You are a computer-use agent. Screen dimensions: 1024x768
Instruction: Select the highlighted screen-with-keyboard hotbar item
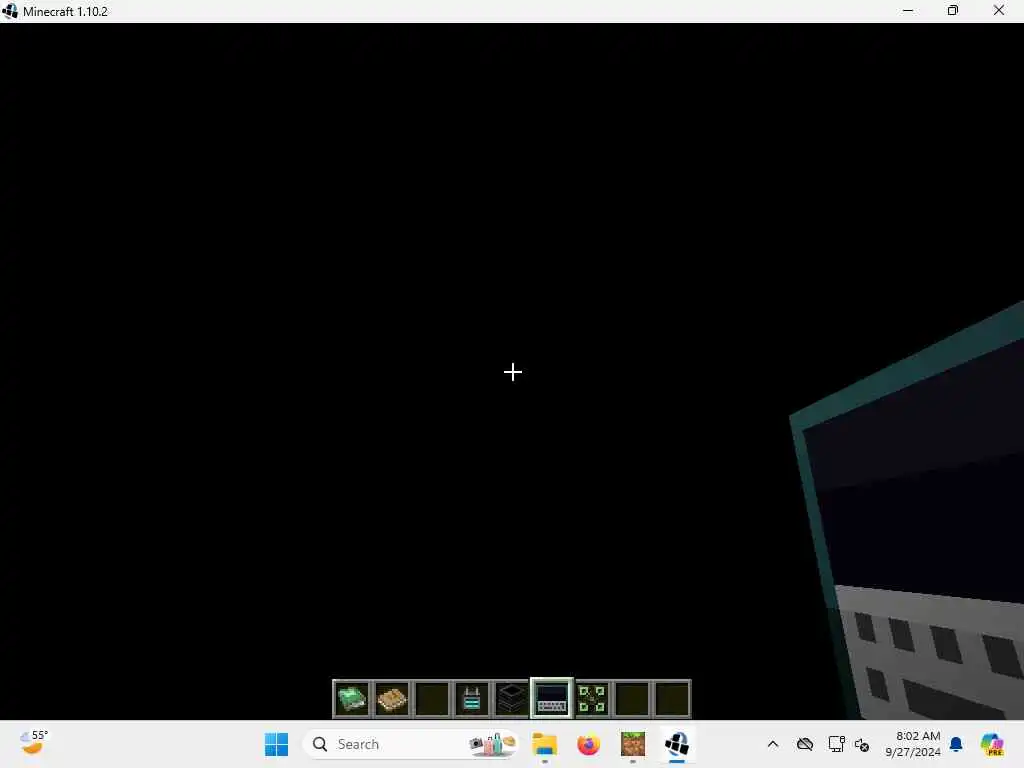pos(552,699)
